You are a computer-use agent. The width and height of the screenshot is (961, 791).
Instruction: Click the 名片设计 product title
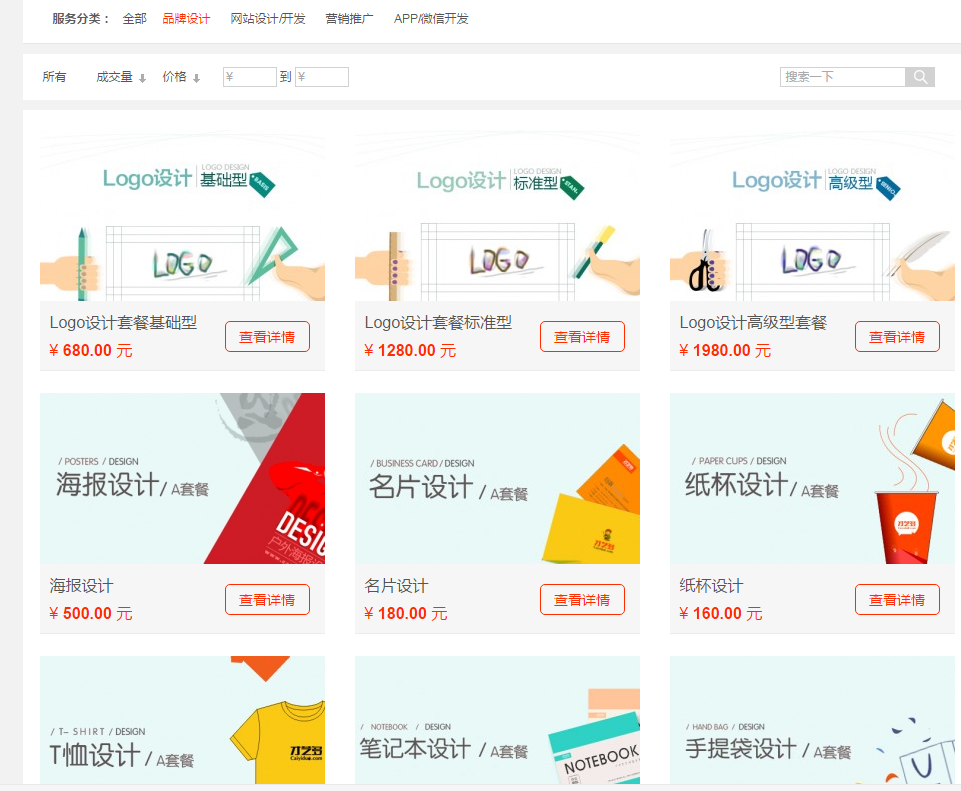(x=396, y=585)
